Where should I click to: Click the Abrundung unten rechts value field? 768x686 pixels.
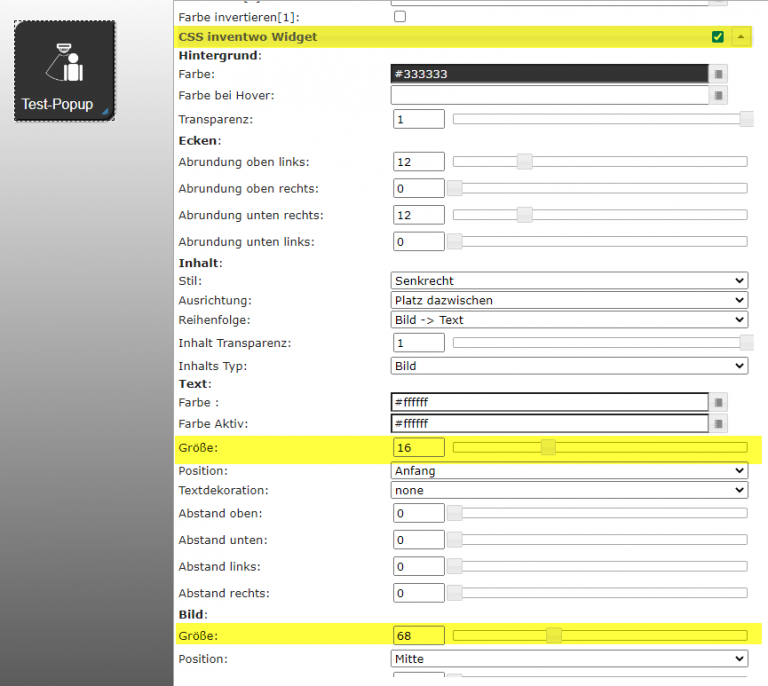419,215
